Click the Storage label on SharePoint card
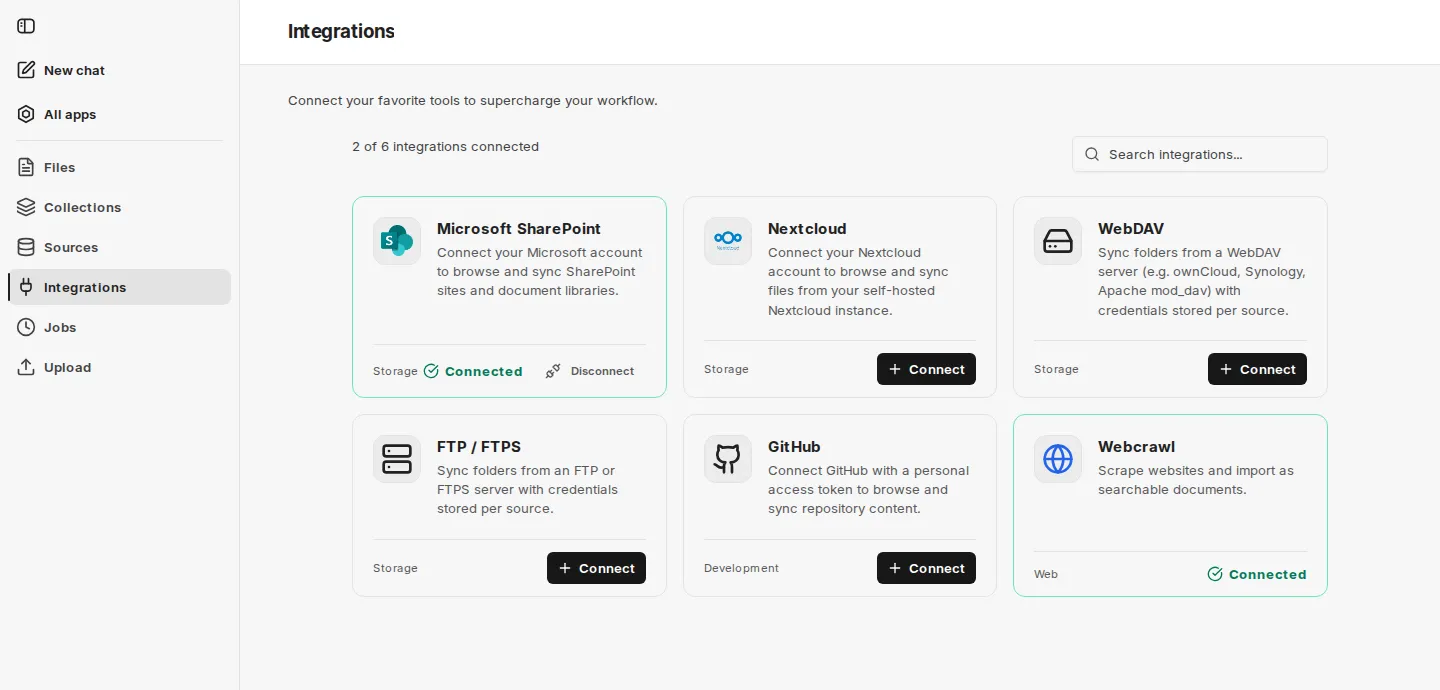Image resolution: width=1440 pixels, height=690 pixels. click(x=395, y=371)
